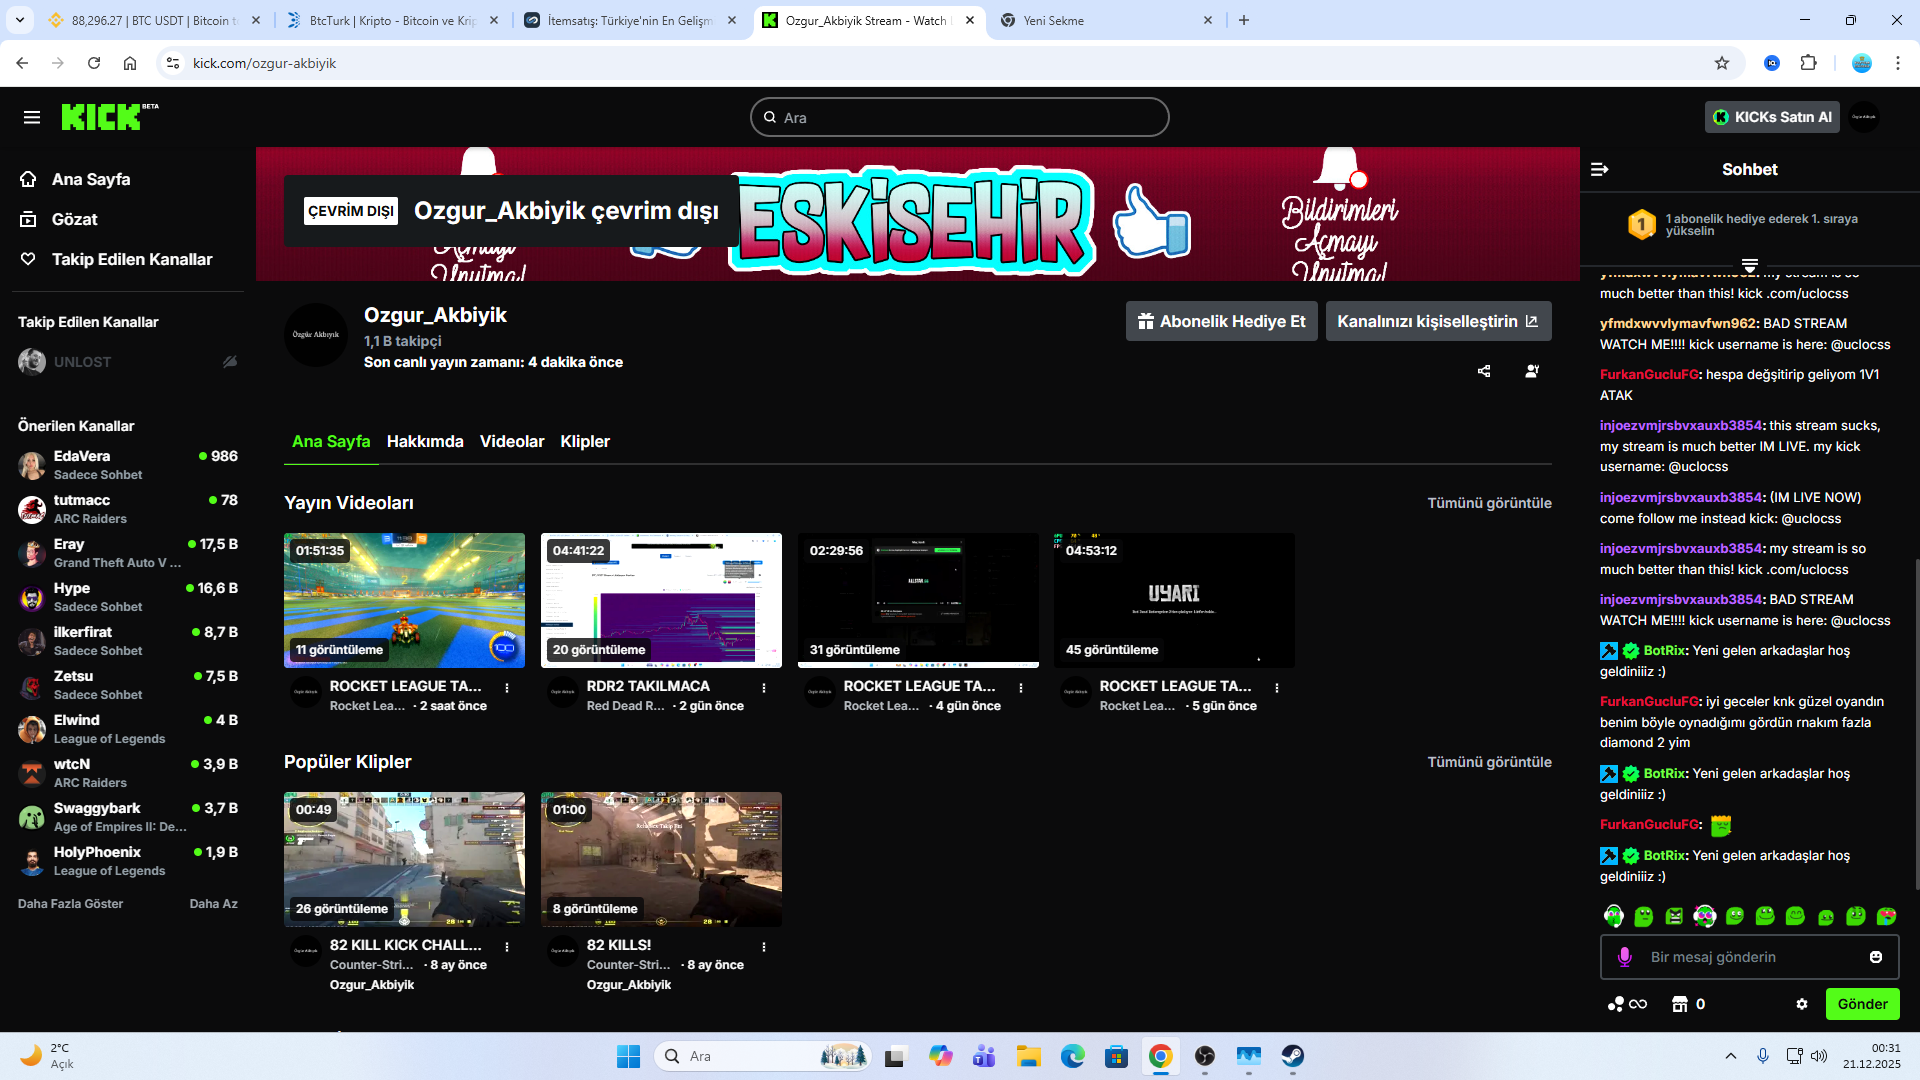Viewport: 1920px width, 1080px height.
Task: Play the 04:41:22 RDR2 video thumbnail
Action: (661, 600)
